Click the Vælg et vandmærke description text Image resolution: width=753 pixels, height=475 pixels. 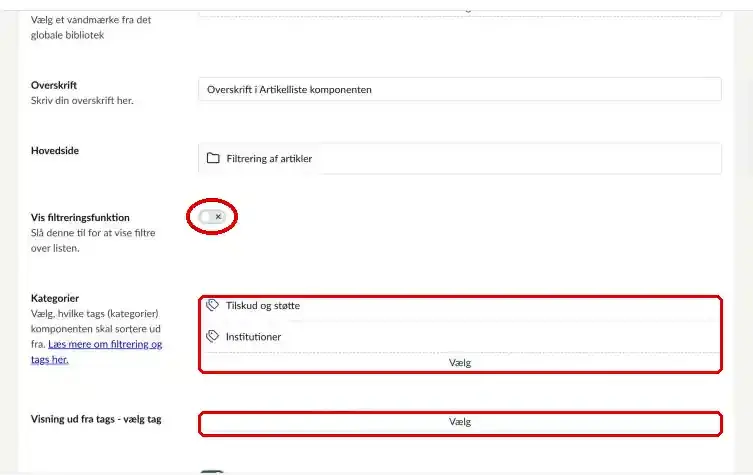pos(91,27)
